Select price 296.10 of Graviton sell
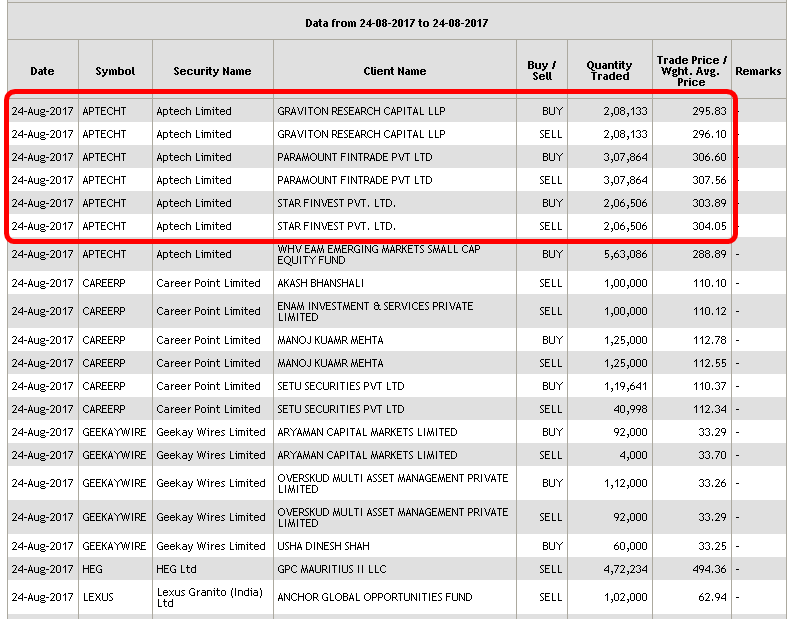This screenshot has width=792, height=619. pyautogui.click(x=709, y=134)
